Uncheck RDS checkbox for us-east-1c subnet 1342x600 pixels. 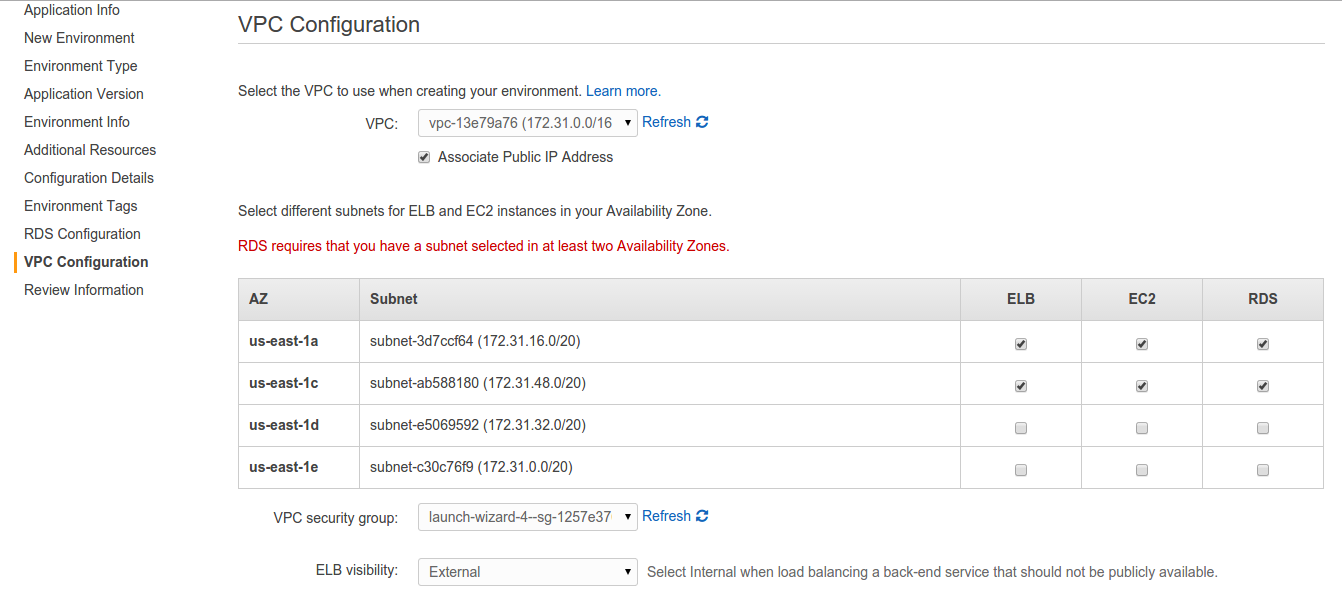[x=1262, y=385]
